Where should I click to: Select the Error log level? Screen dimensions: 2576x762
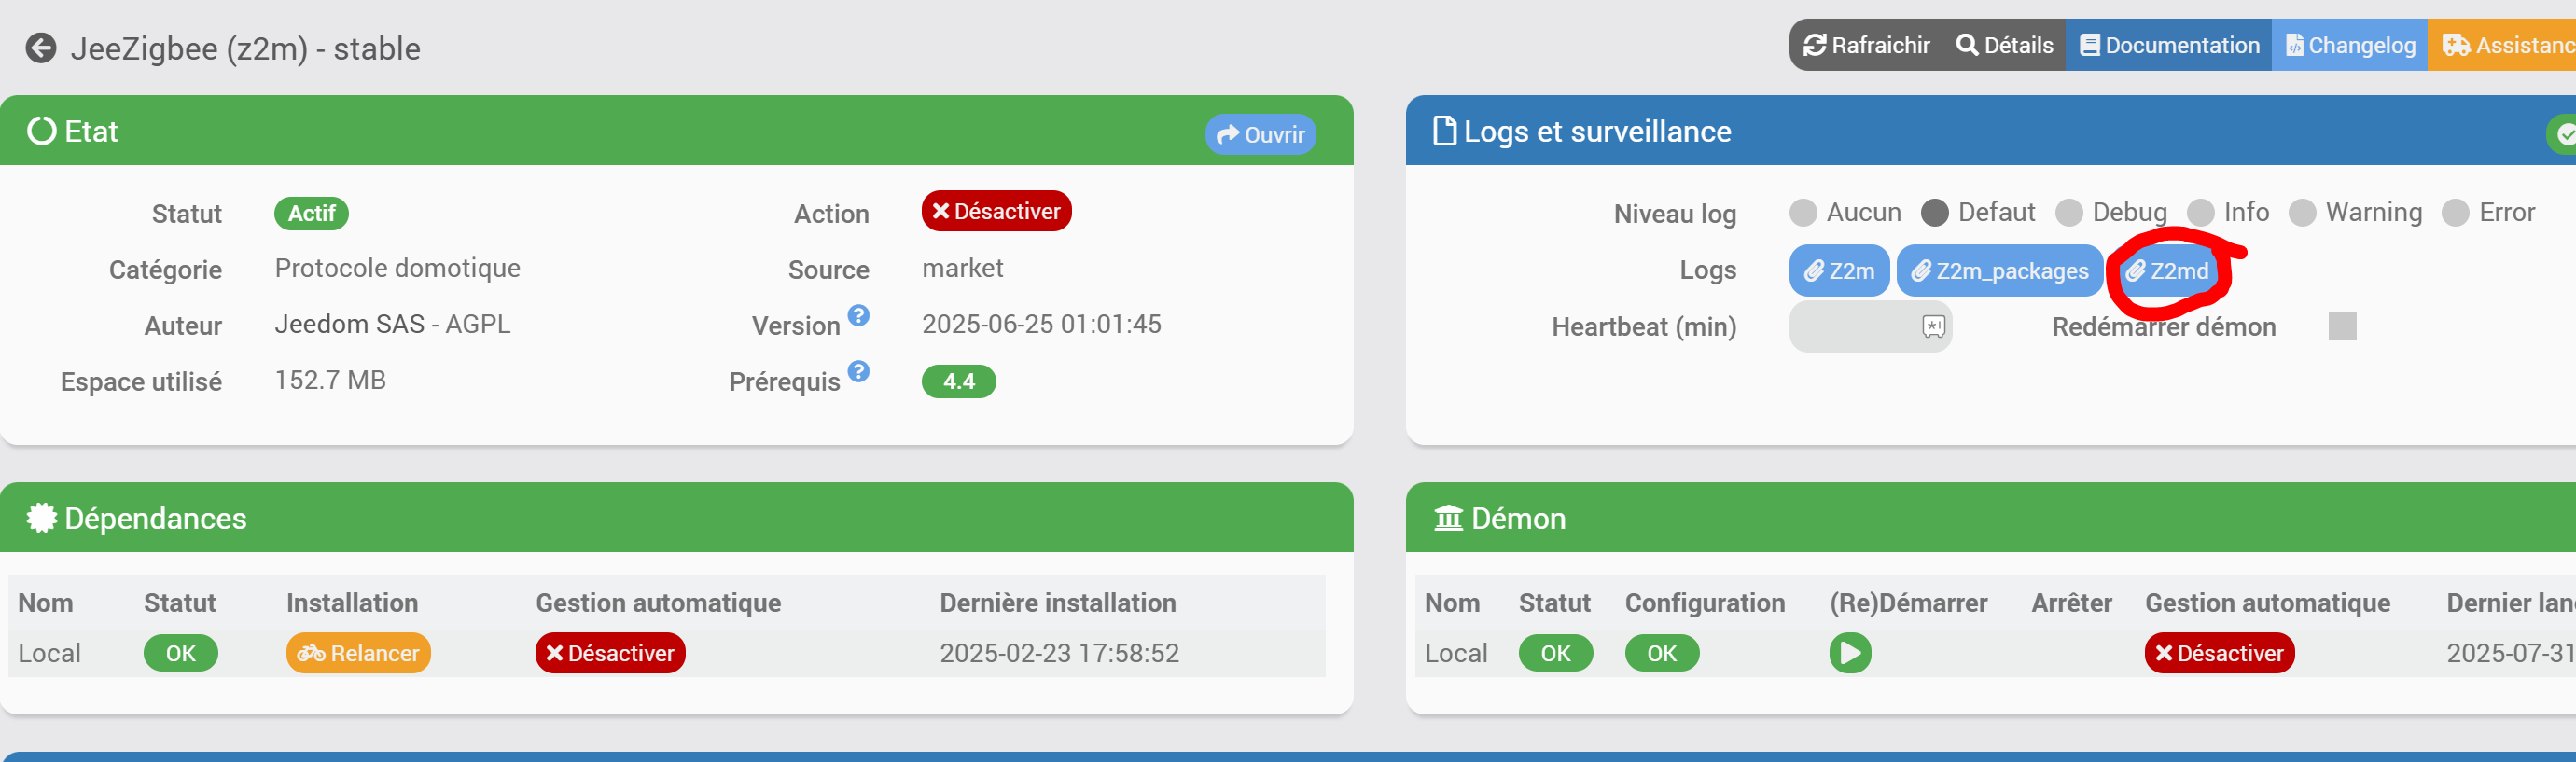tap(2455, 212)
